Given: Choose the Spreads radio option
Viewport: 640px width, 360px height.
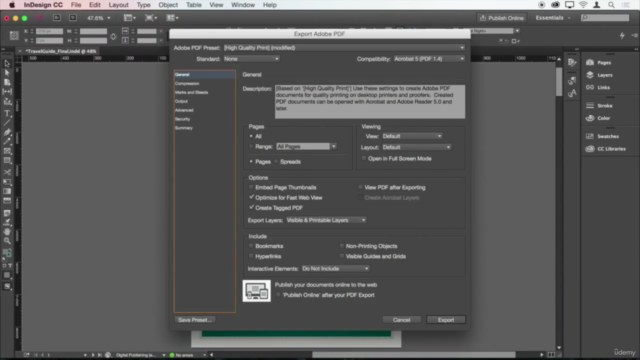Looking at the screenshot, I should (276, 162).
